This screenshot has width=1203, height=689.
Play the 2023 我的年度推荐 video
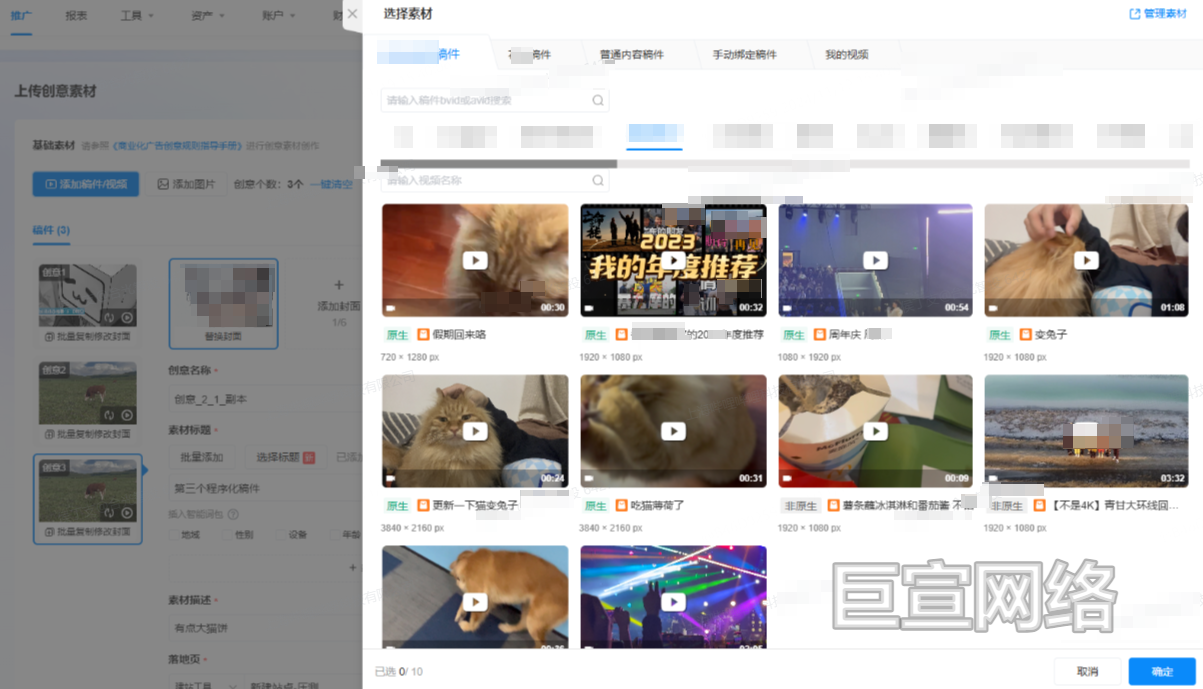click(673, 260)
